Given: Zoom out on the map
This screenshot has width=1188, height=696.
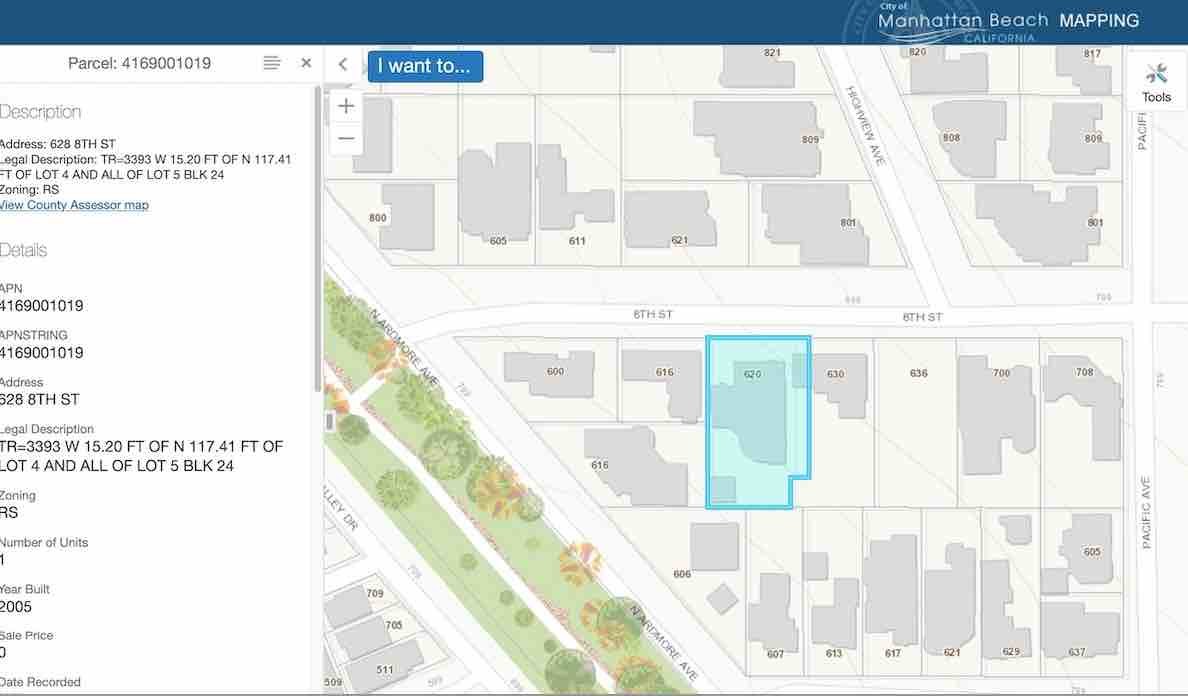Looking at the screenshot, I should click(346, 139).
